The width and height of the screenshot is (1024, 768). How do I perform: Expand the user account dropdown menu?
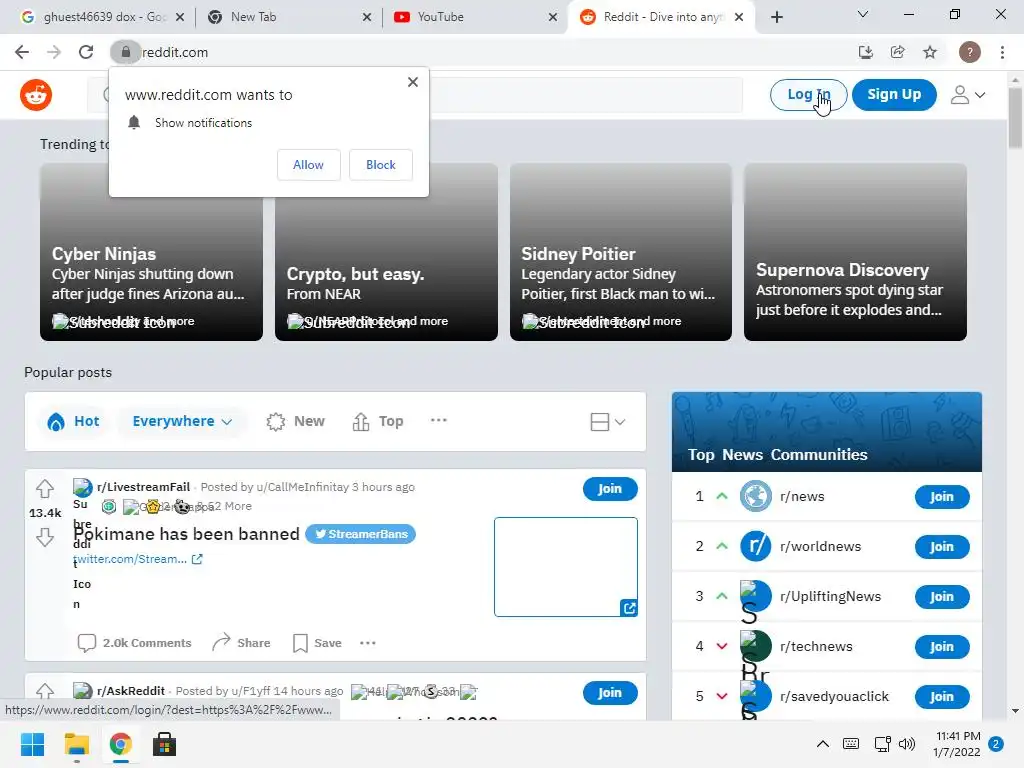(x=967, y=95)
